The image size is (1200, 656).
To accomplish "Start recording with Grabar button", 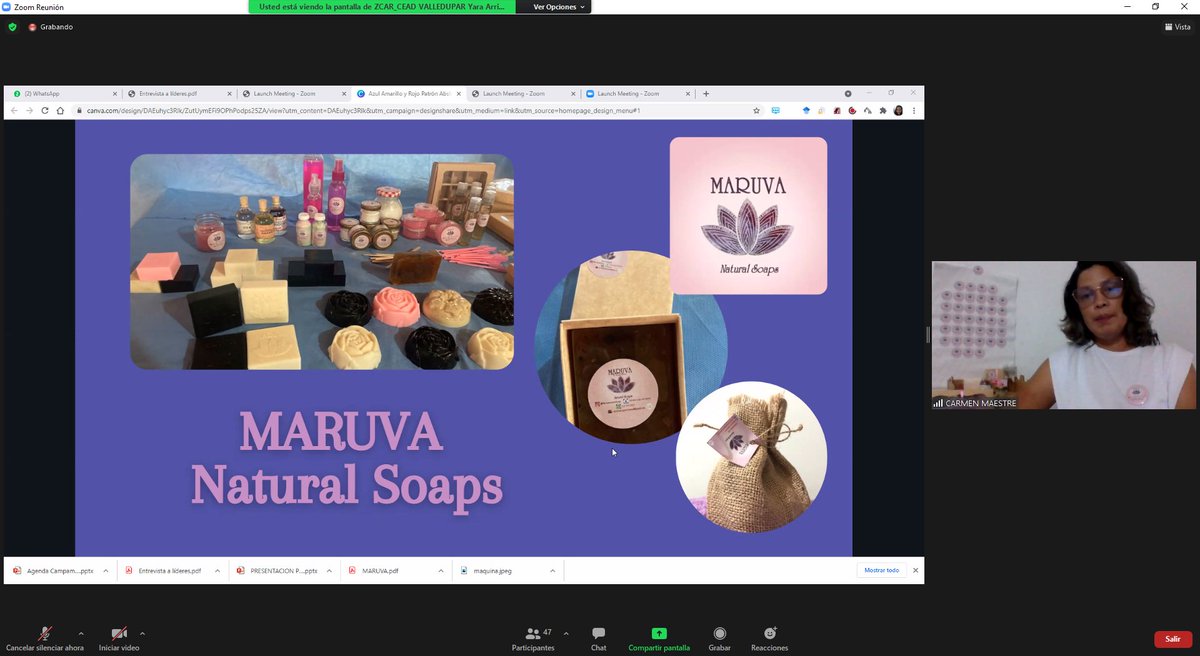I will click(719, 640).
